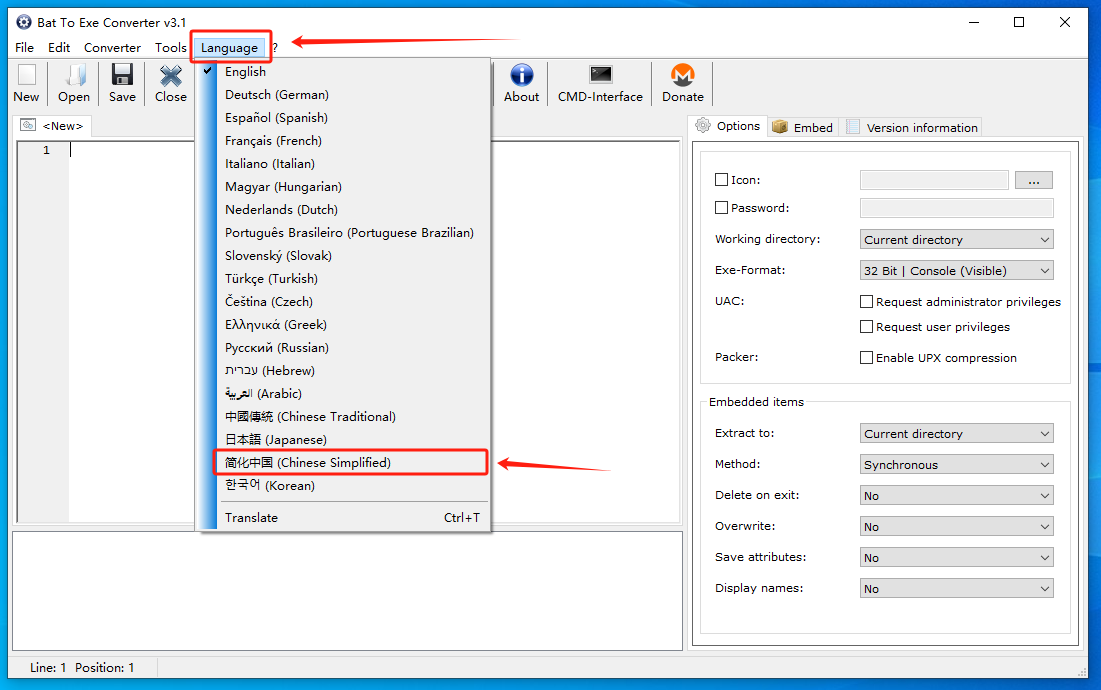Enable the Icon checkbox

721,180
